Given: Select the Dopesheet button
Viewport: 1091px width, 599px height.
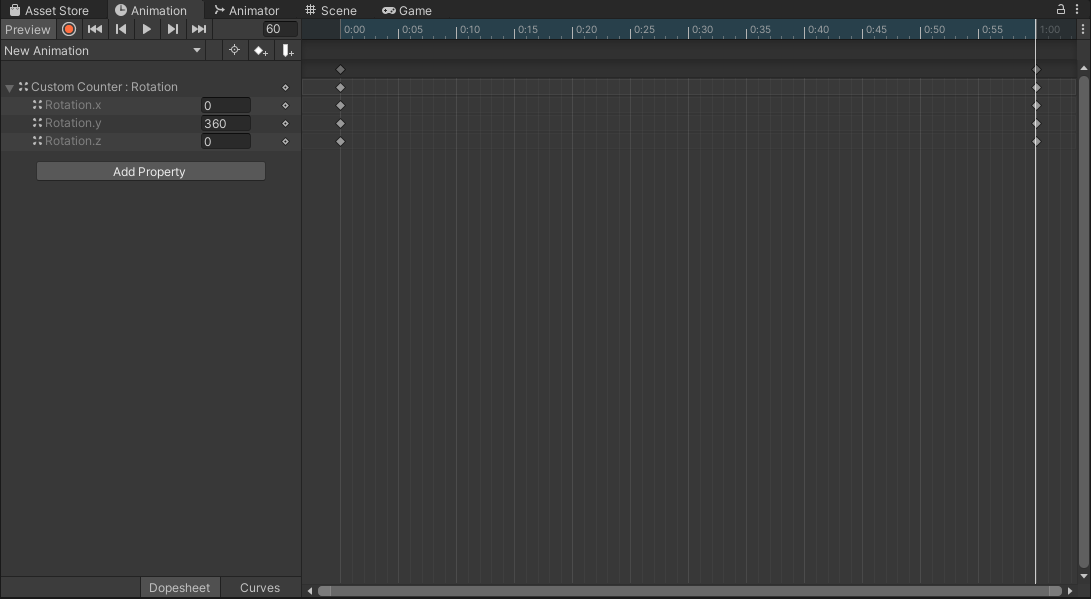Looking at the screenshot, I should (x=180, y=587).
